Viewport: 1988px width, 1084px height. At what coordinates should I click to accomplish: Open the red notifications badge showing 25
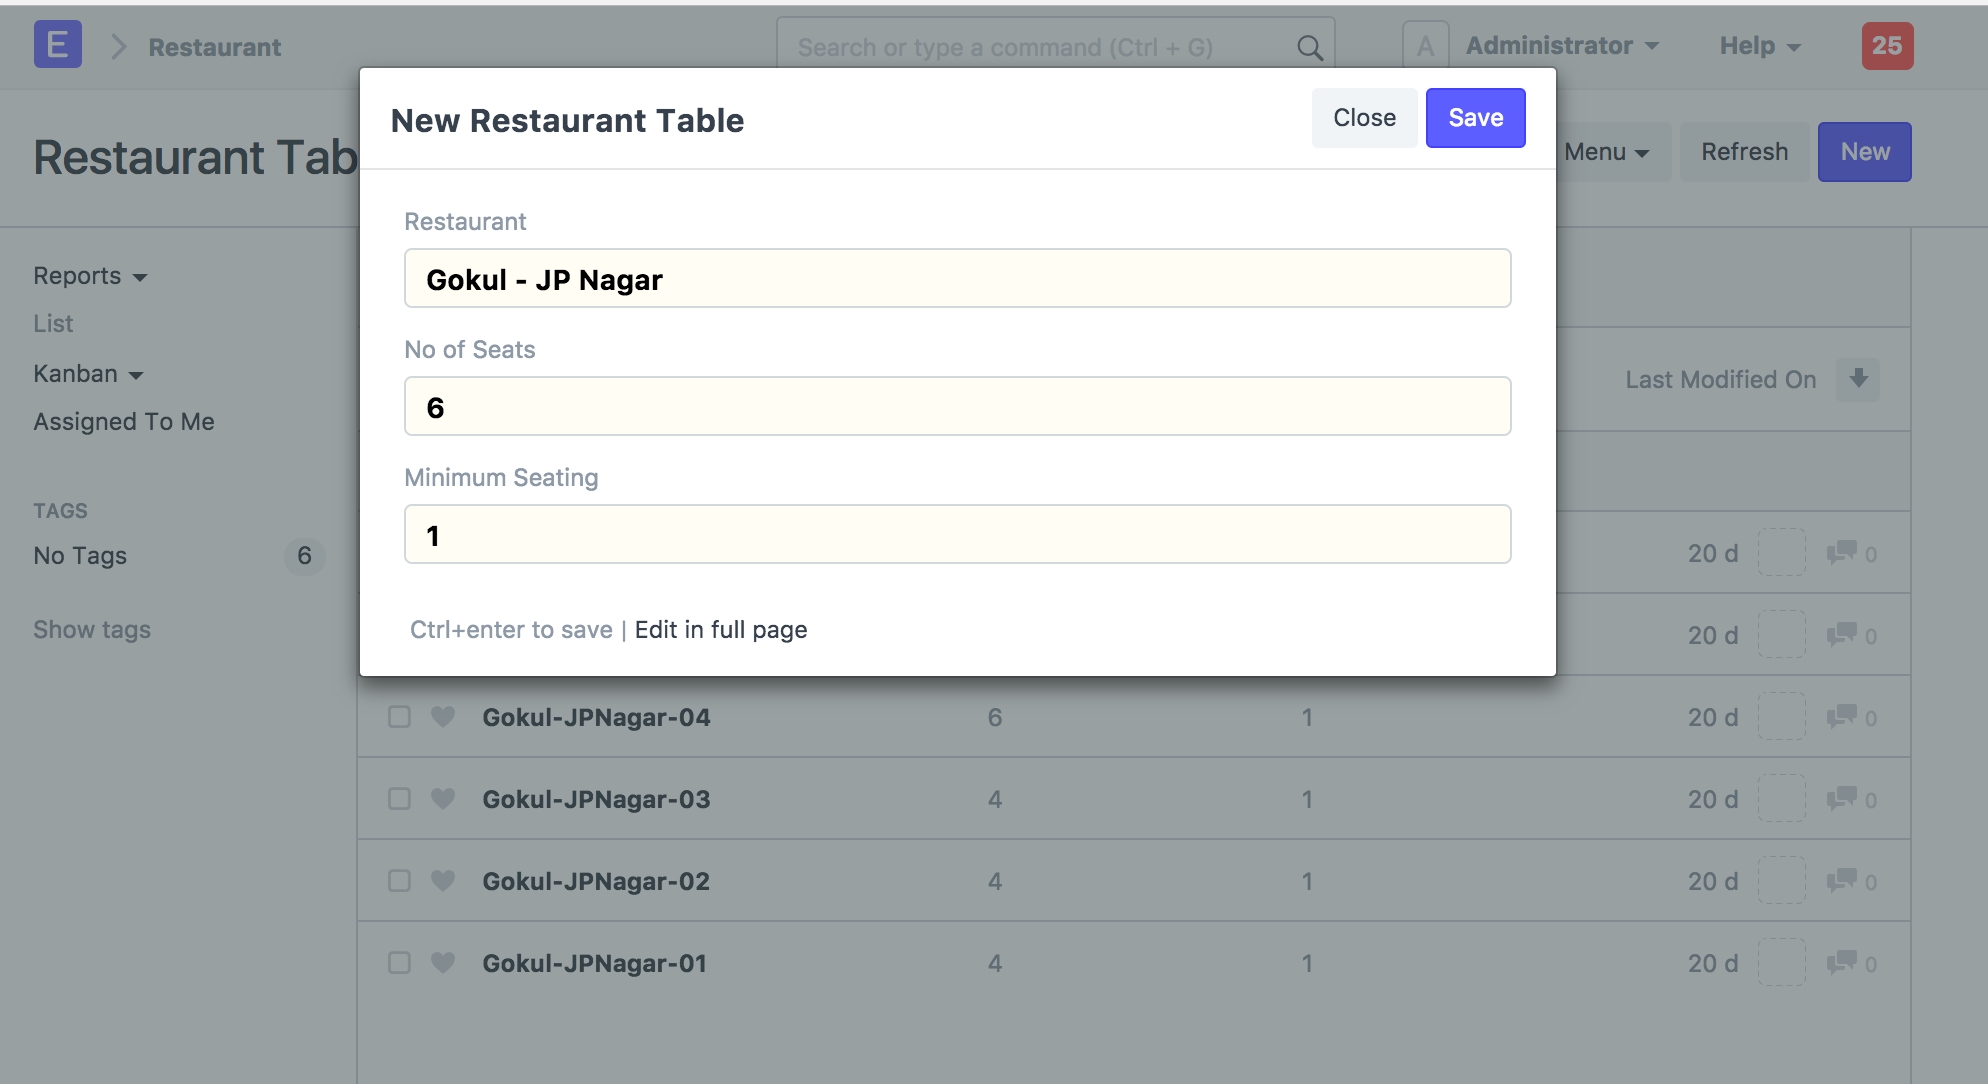1886,46
